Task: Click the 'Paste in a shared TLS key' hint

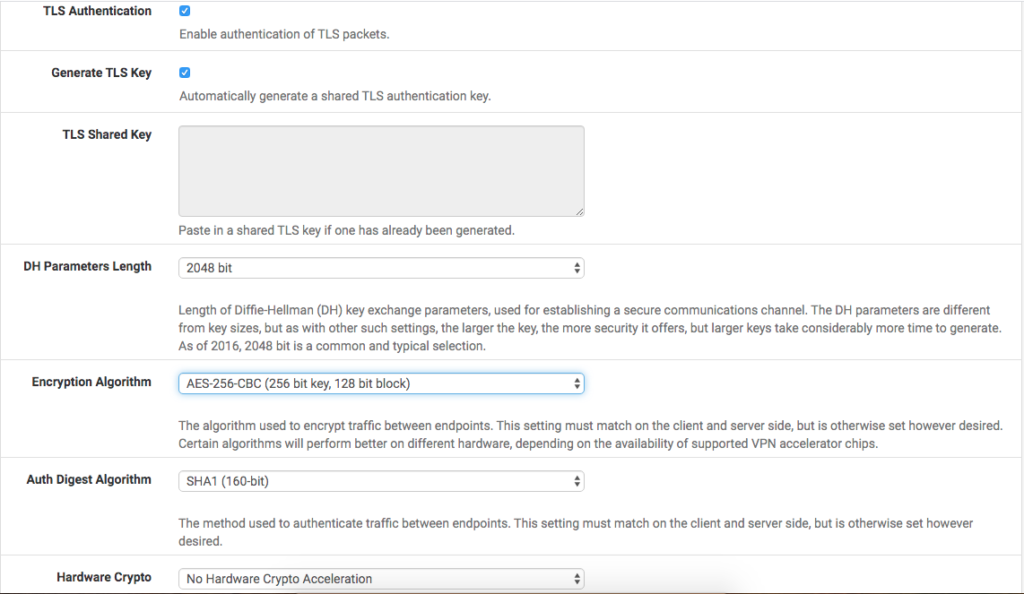Action: point(347,230)
